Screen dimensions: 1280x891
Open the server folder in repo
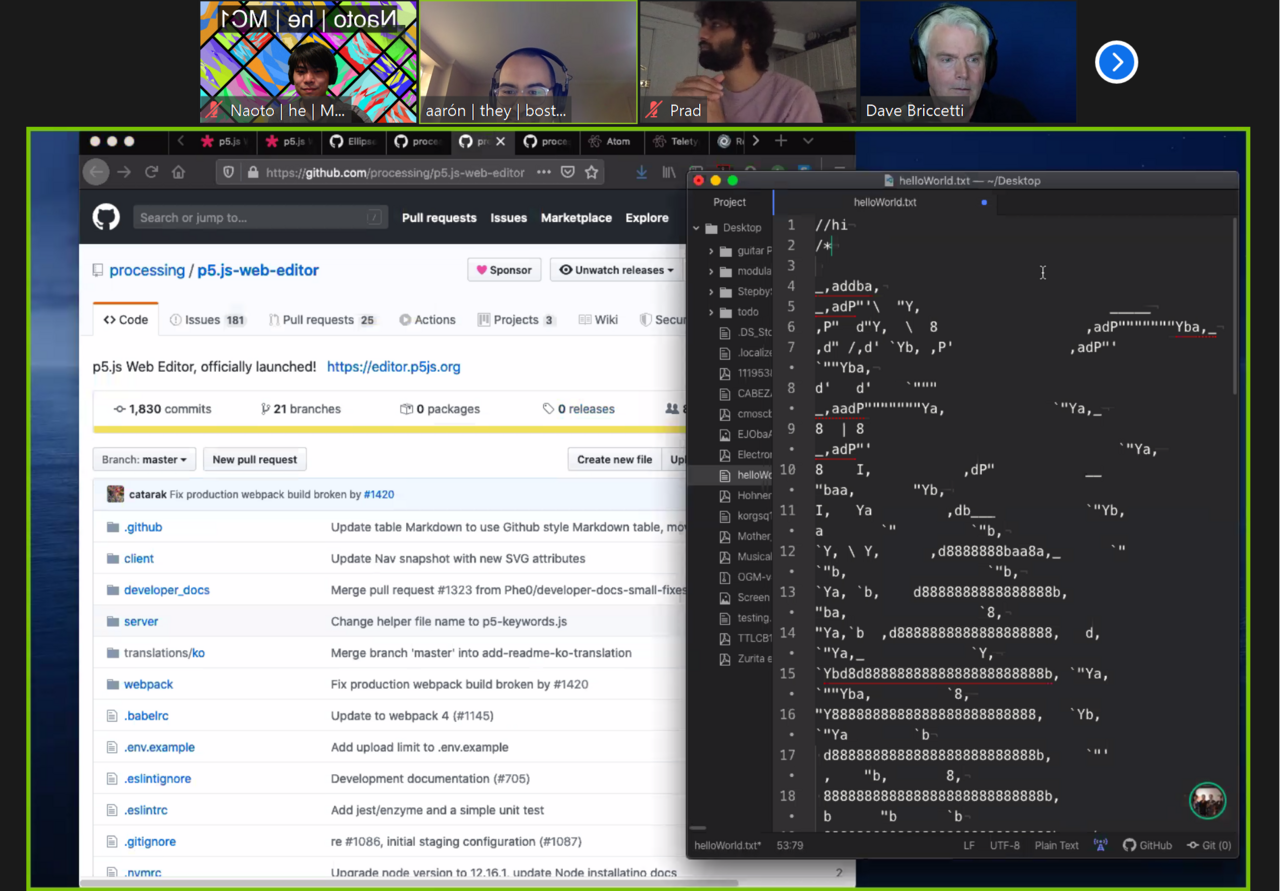point(141,621)
